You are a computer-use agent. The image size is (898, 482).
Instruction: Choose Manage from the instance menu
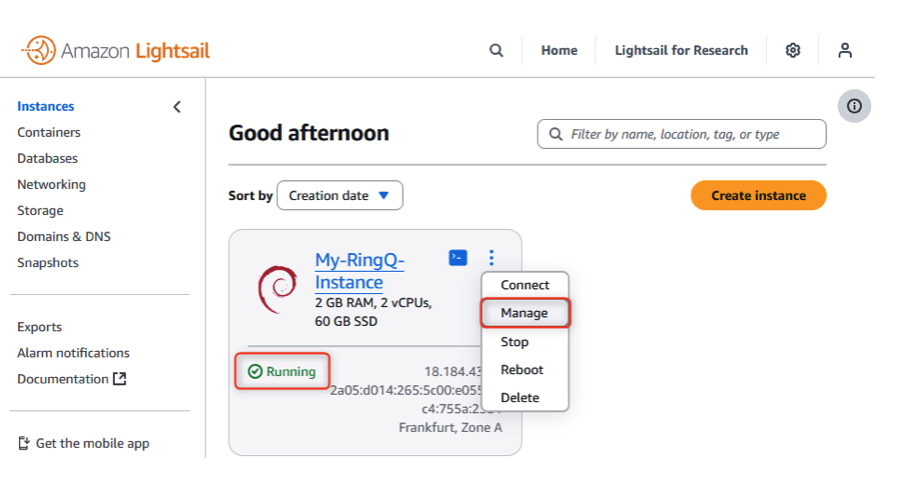(525, 313)
